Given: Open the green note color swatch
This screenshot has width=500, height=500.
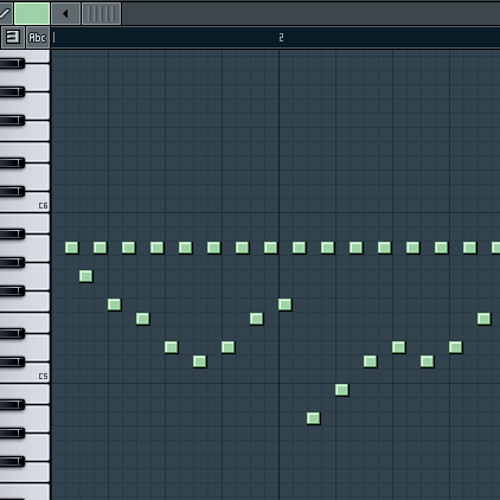Looking at the screenshot, I should 32,14.
